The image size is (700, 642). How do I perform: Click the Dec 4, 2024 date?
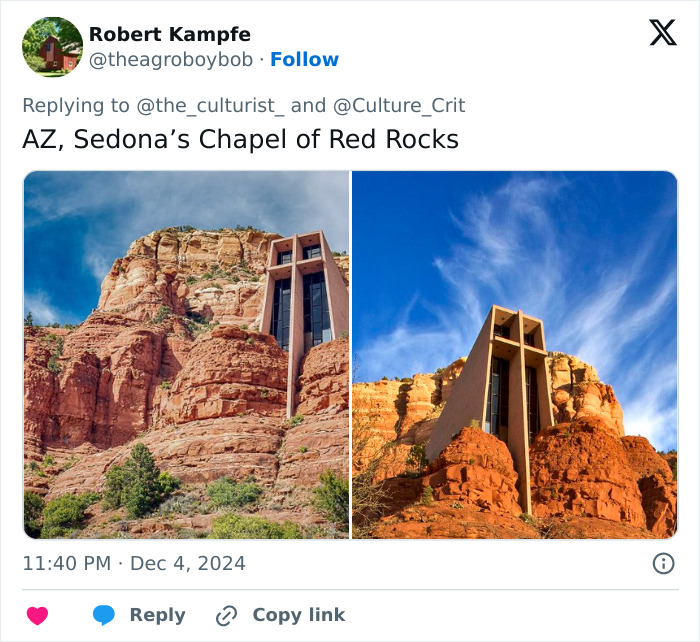[x=187, y=564]
